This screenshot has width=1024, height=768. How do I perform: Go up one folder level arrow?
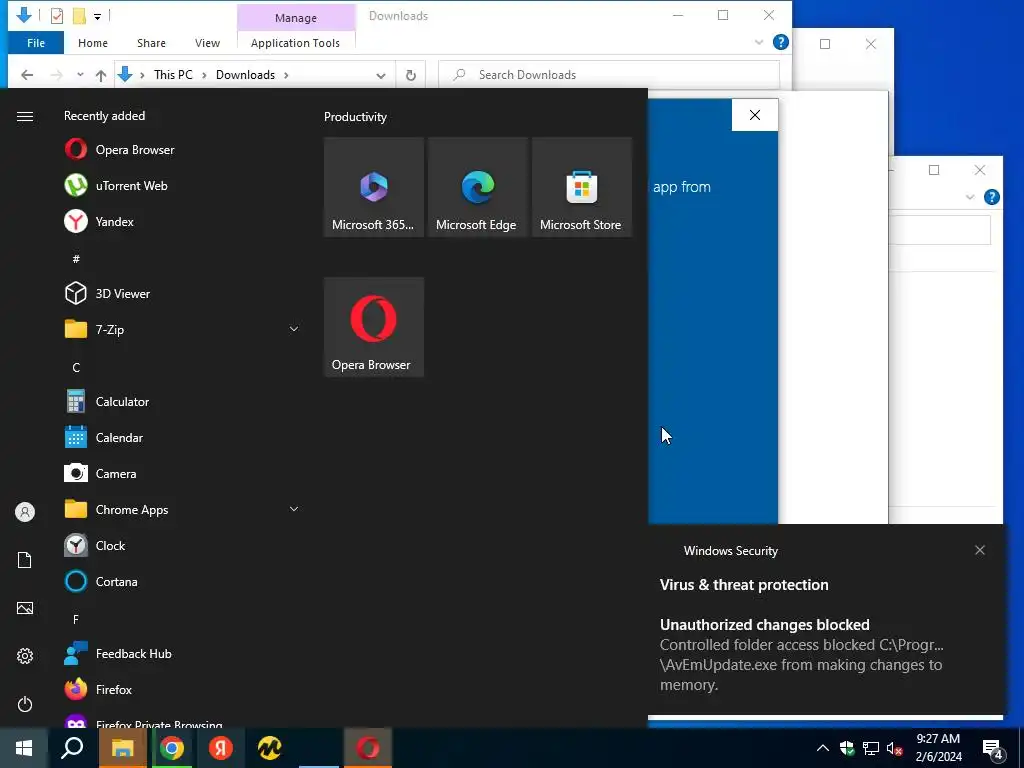click(x=101, y=75)
